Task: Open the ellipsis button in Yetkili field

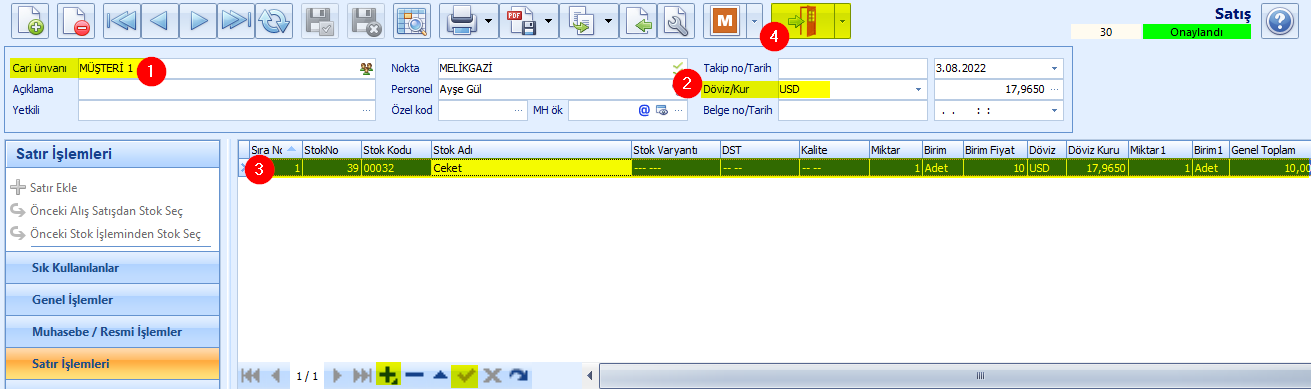Action: point(366,110)
